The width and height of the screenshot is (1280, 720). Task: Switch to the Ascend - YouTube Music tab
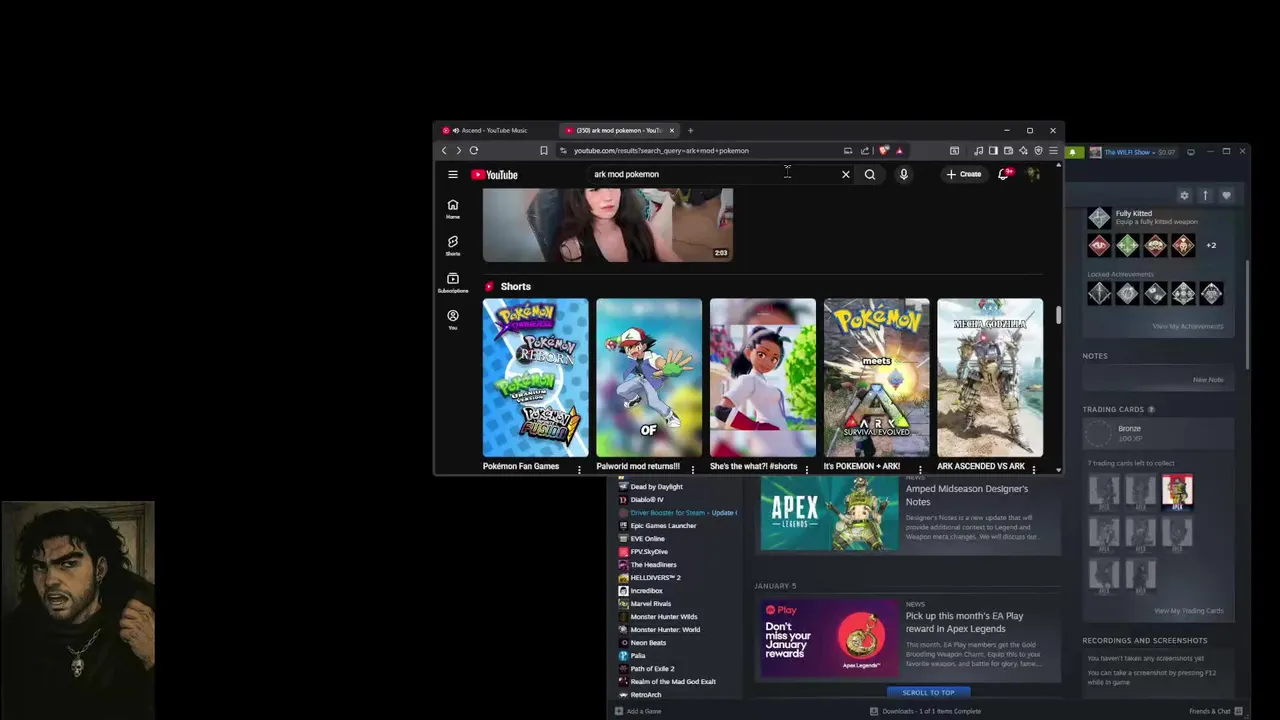pos(494,130)
